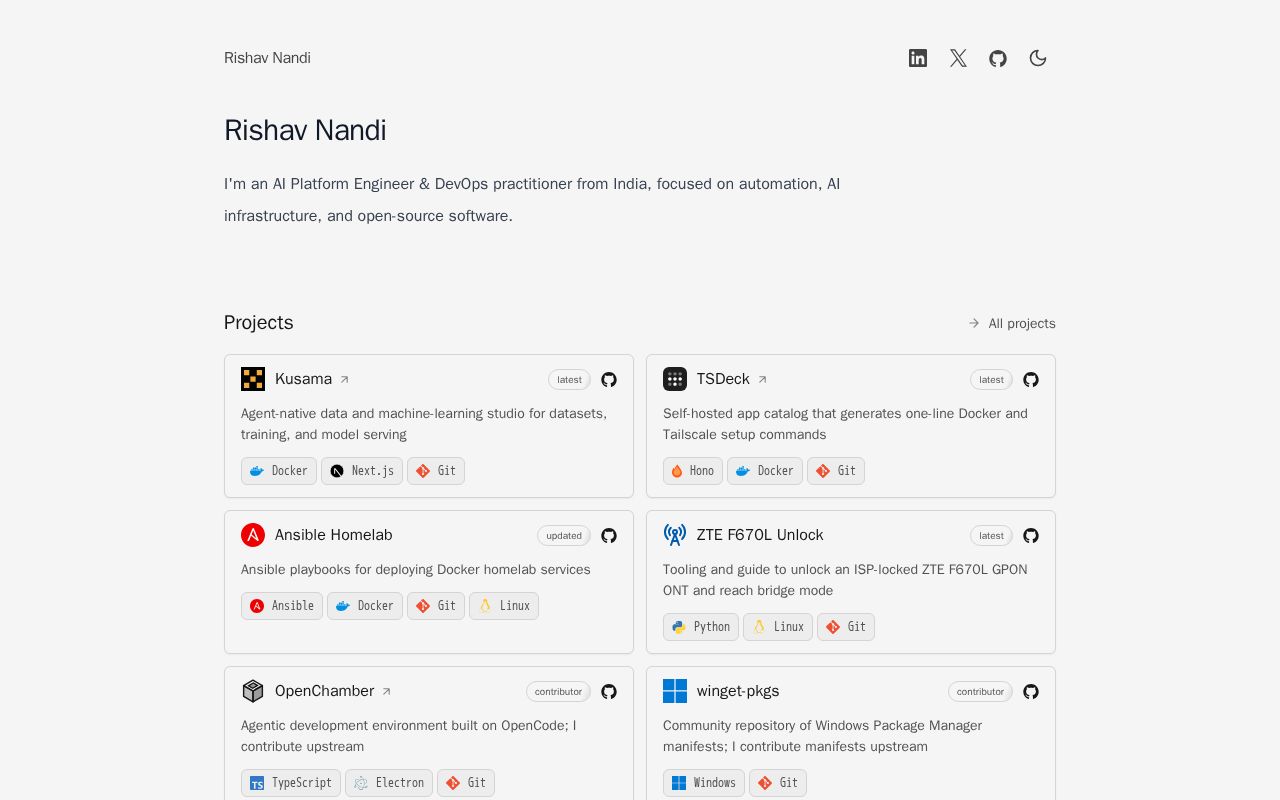Click the Git tag on Kusama card
Image resolution: width=1280 pixels, height=800 pixels.
coord(436,471)
